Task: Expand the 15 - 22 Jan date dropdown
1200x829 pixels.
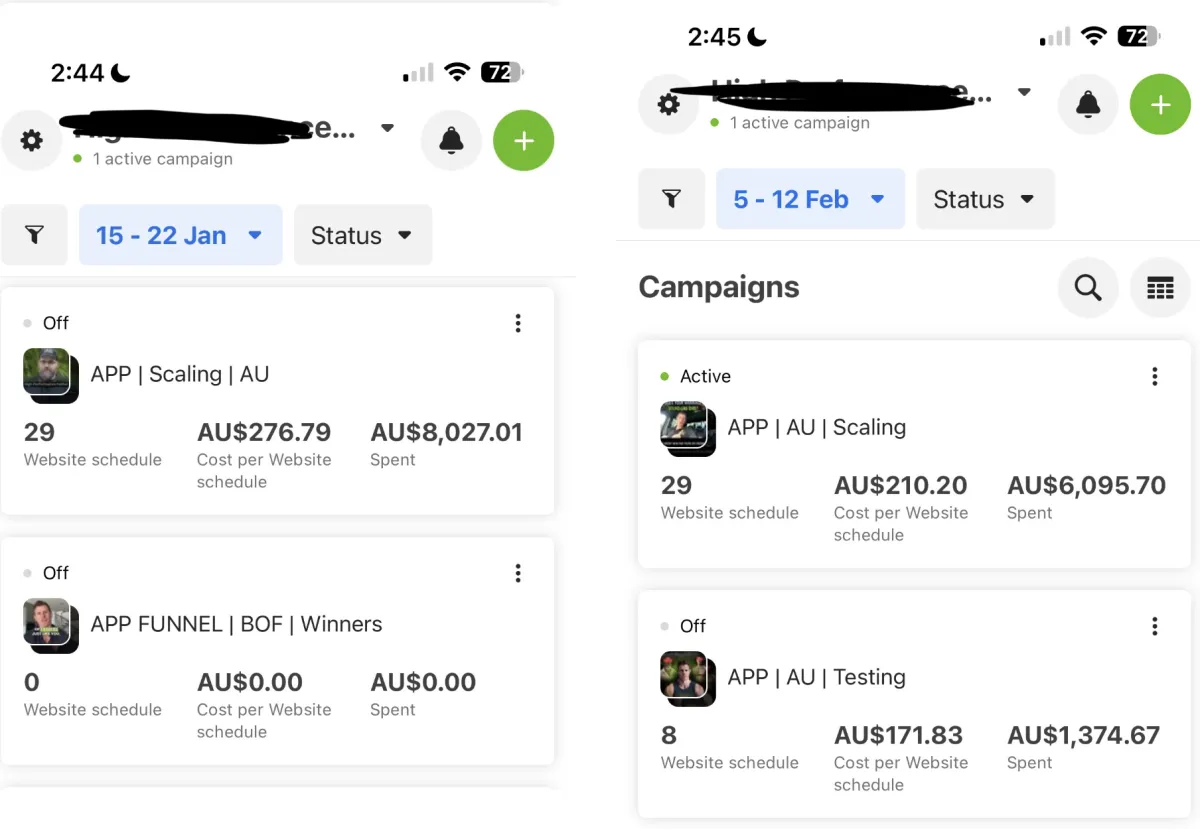Action: [181, 236]
